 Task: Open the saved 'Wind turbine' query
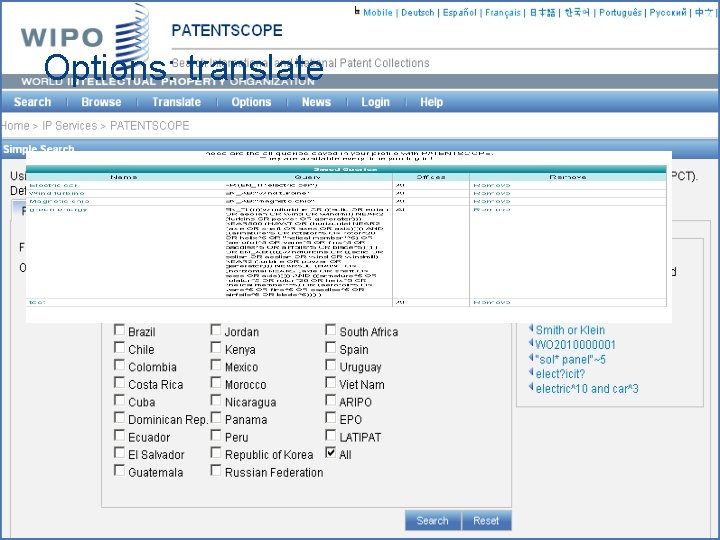pyautogui.click(x=56, y=193)
